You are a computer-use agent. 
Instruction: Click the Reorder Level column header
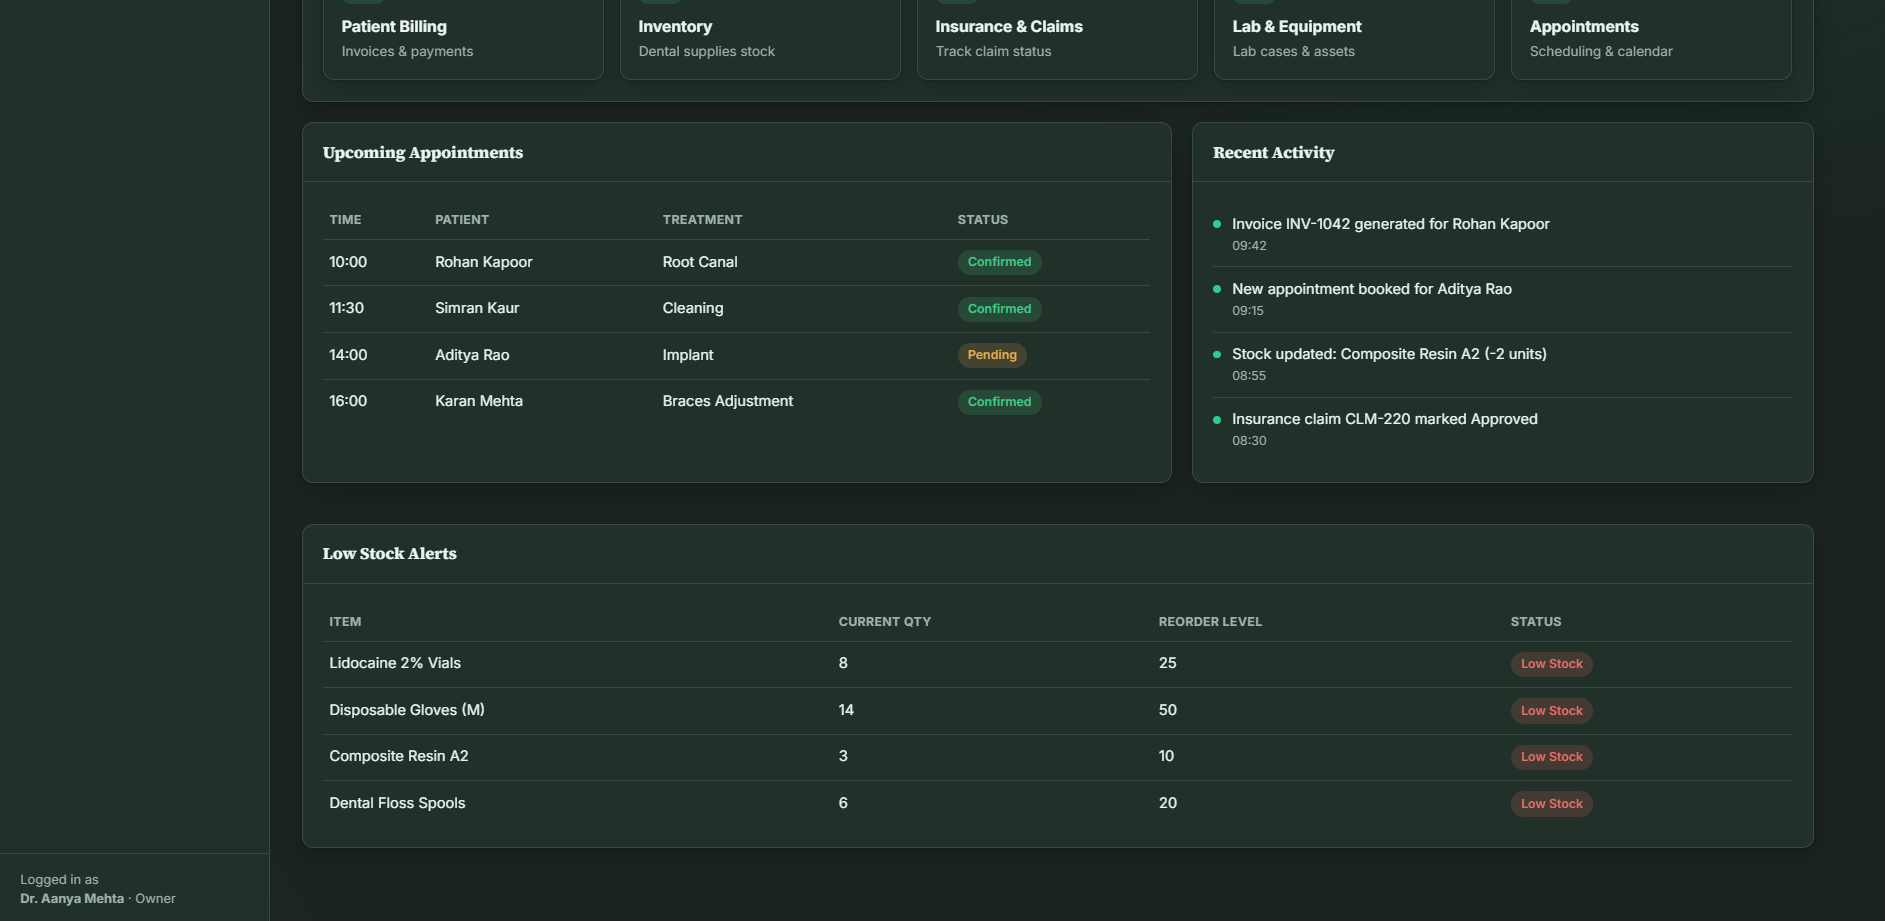1210,622
